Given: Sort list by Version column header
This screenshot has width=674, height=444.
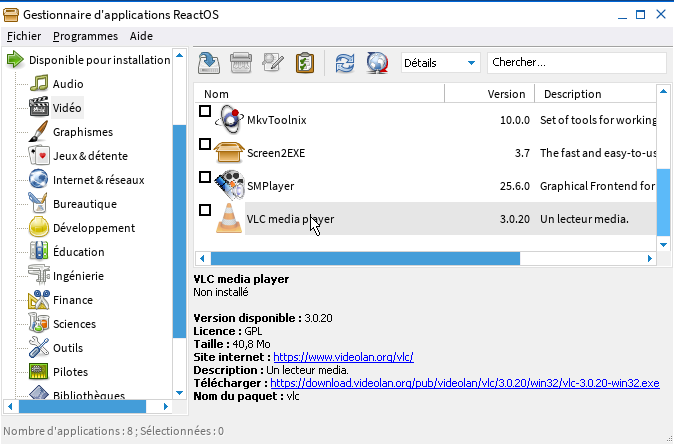Looking at the screenshot, I should click(x=505, y=94).
